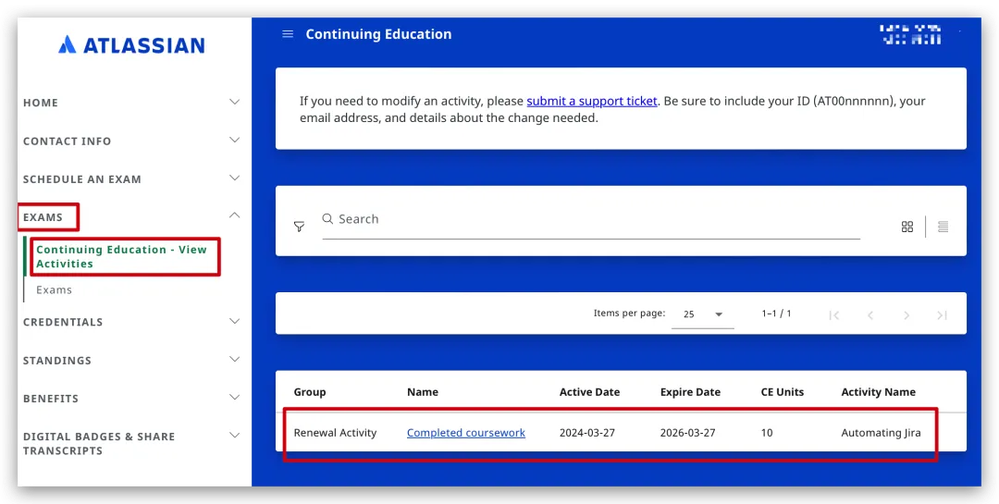This screenshot has height=504, width=999.
Task: Open CREDENTIALS menu item
Action: point(63,322)
